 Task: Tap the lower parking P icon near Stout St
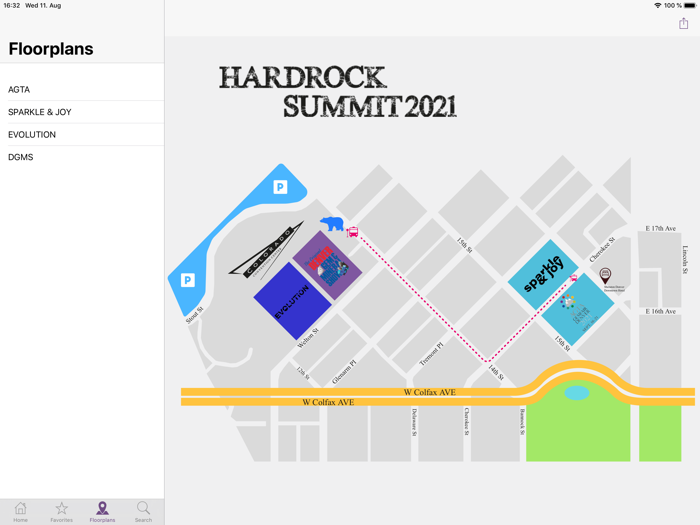tap(188, 280)
